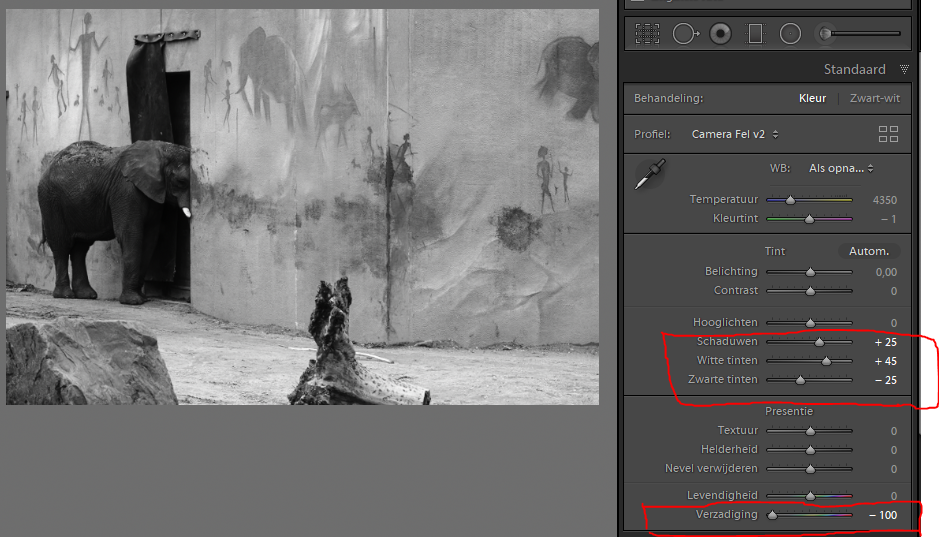939x537 pixels.
Task: Open the profile browser grid icon
Action: pos(887,134)
